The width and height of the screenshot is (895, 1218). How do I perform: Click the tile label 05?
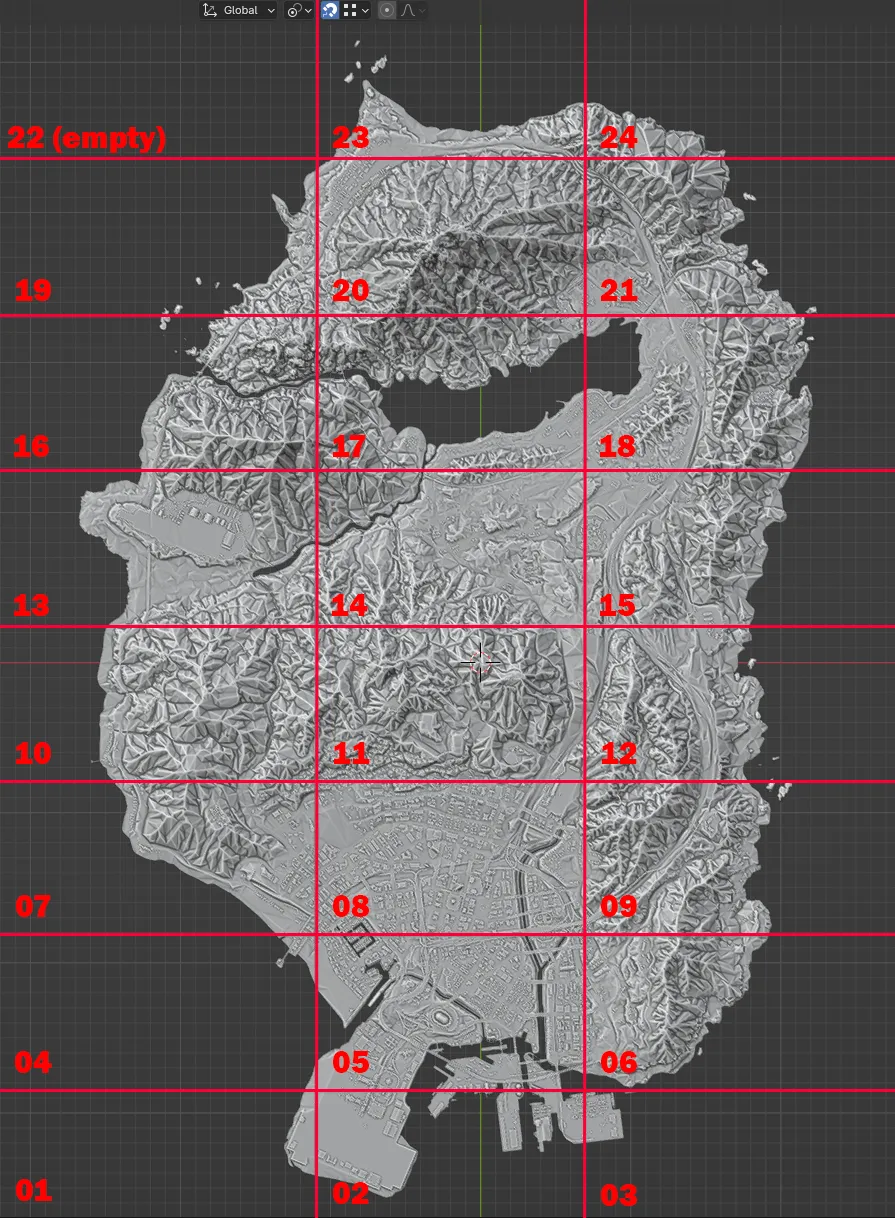pos(351,1062)
